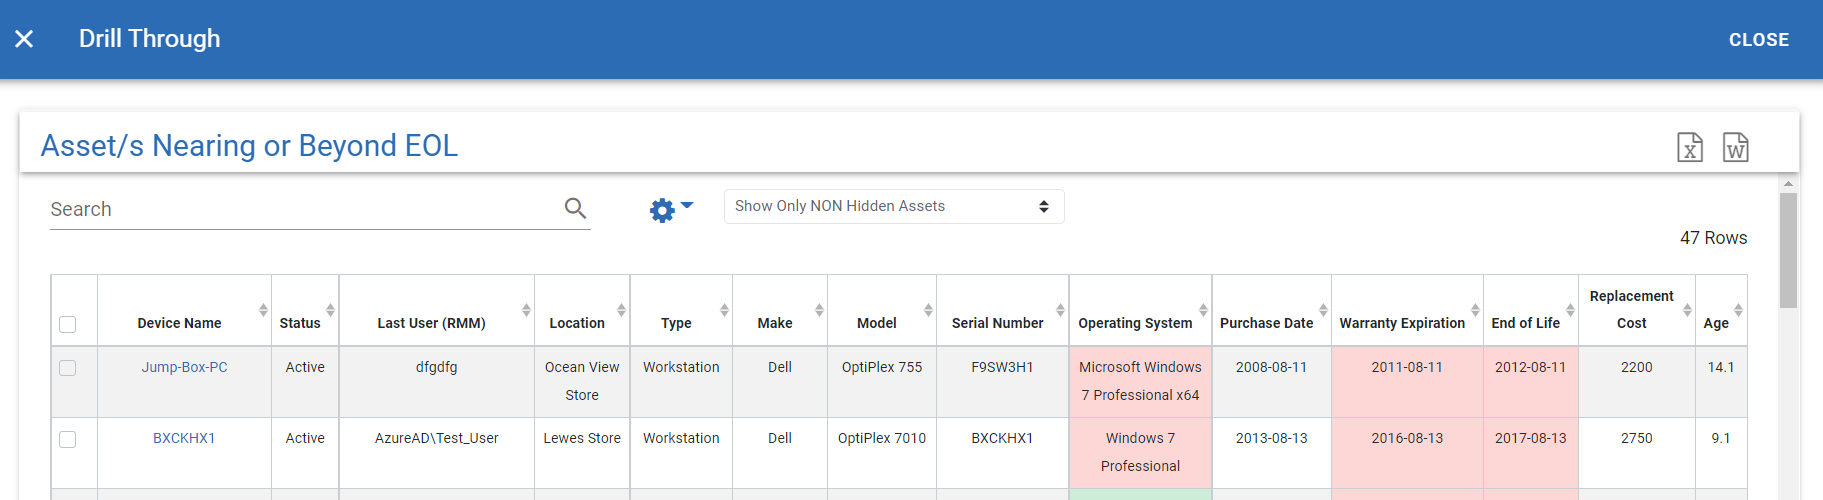Click the scrollbar up arrow
Screen dimensions: 1823x500
(1788, 184)
